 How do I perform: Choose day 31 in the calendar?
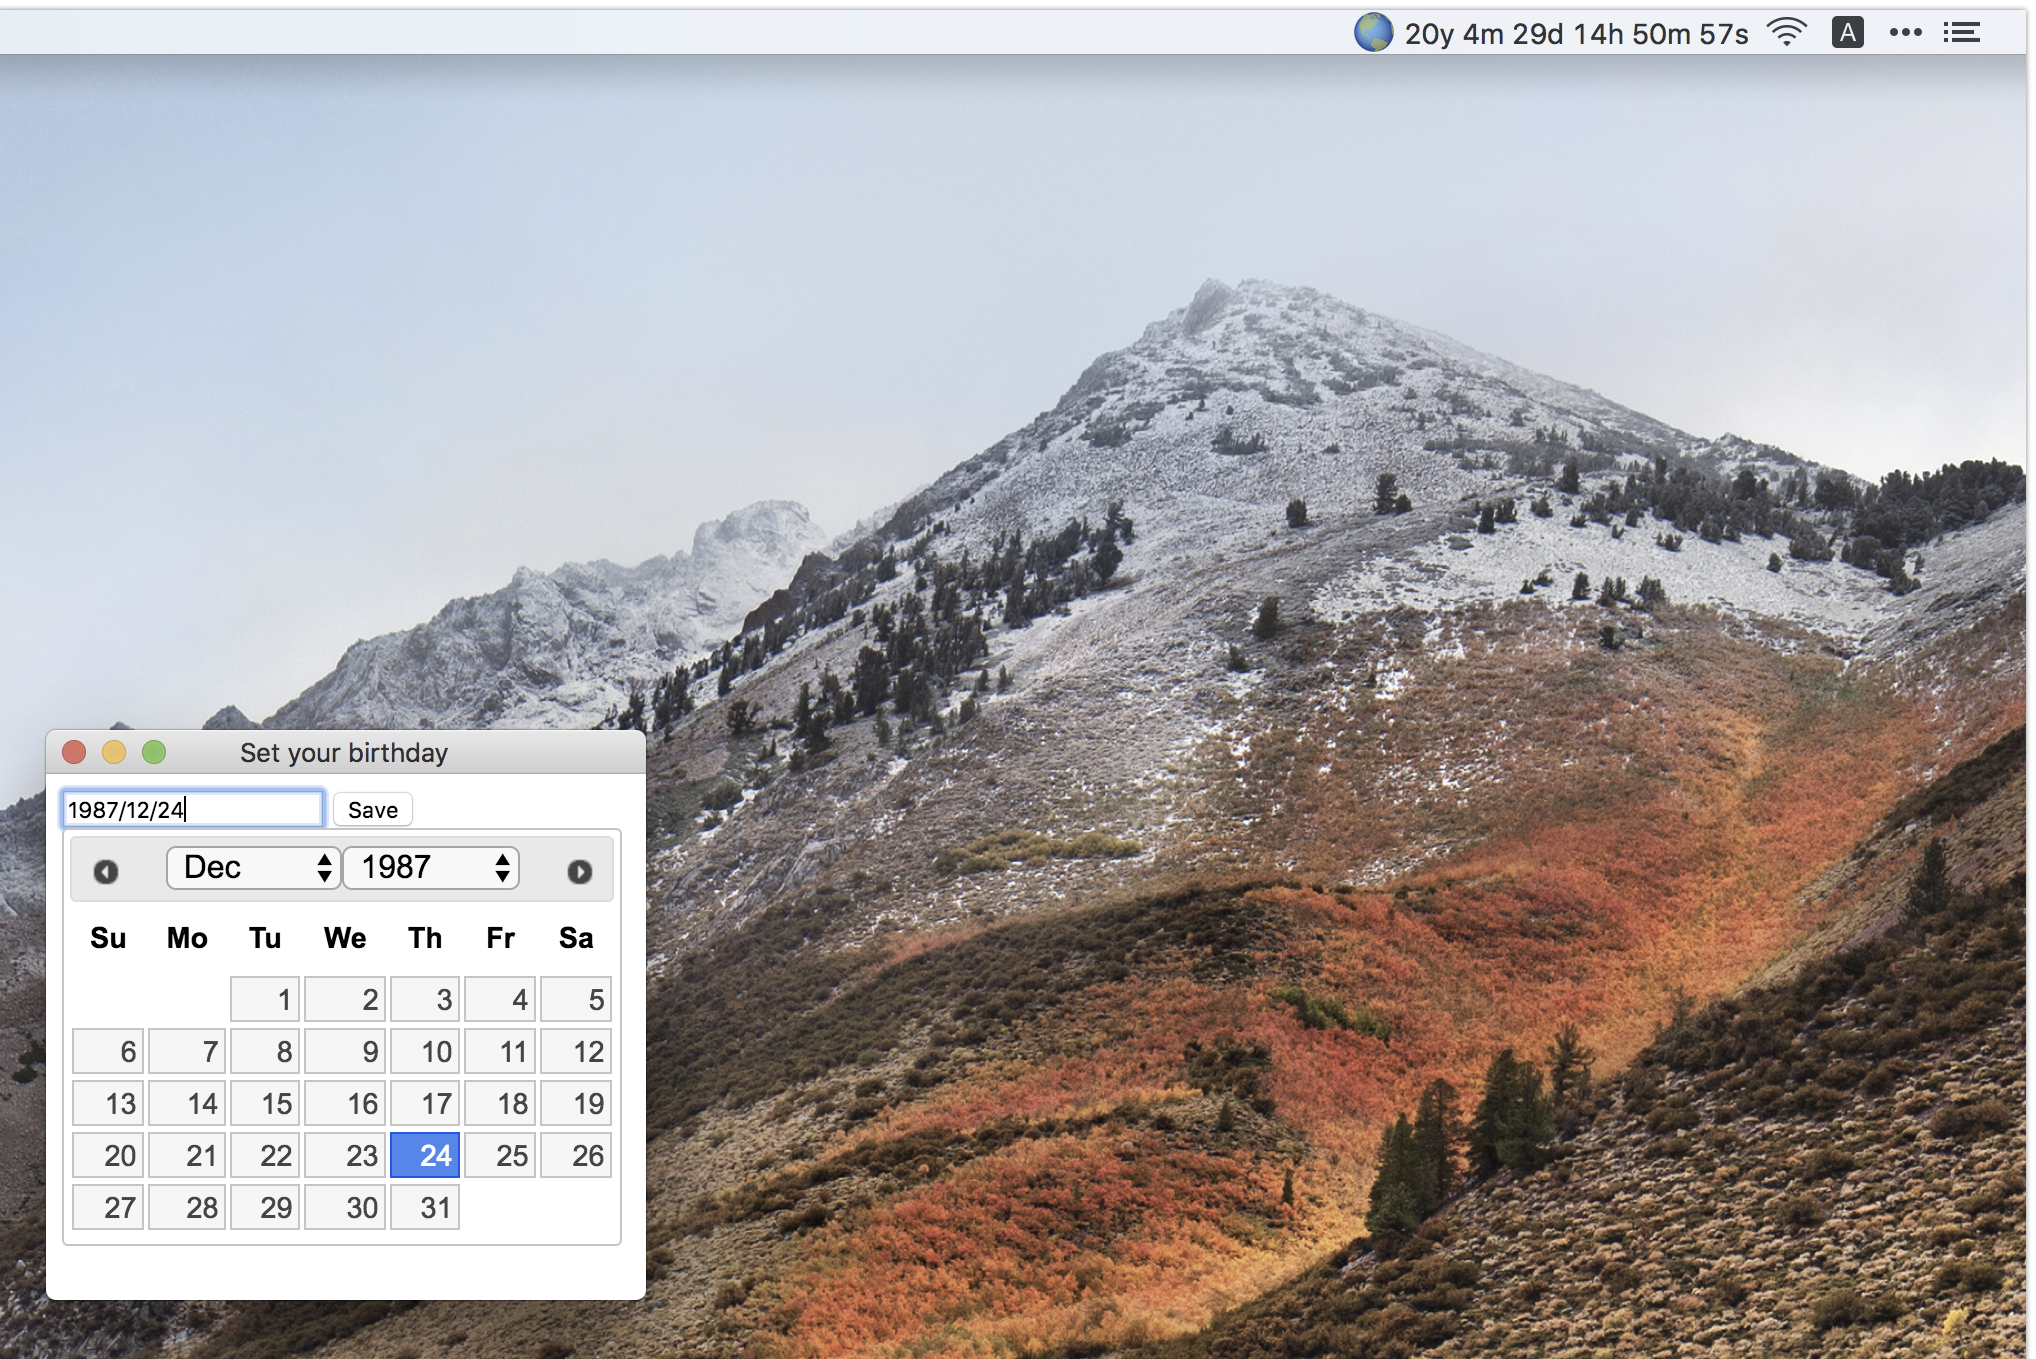tap(425, 1207)
